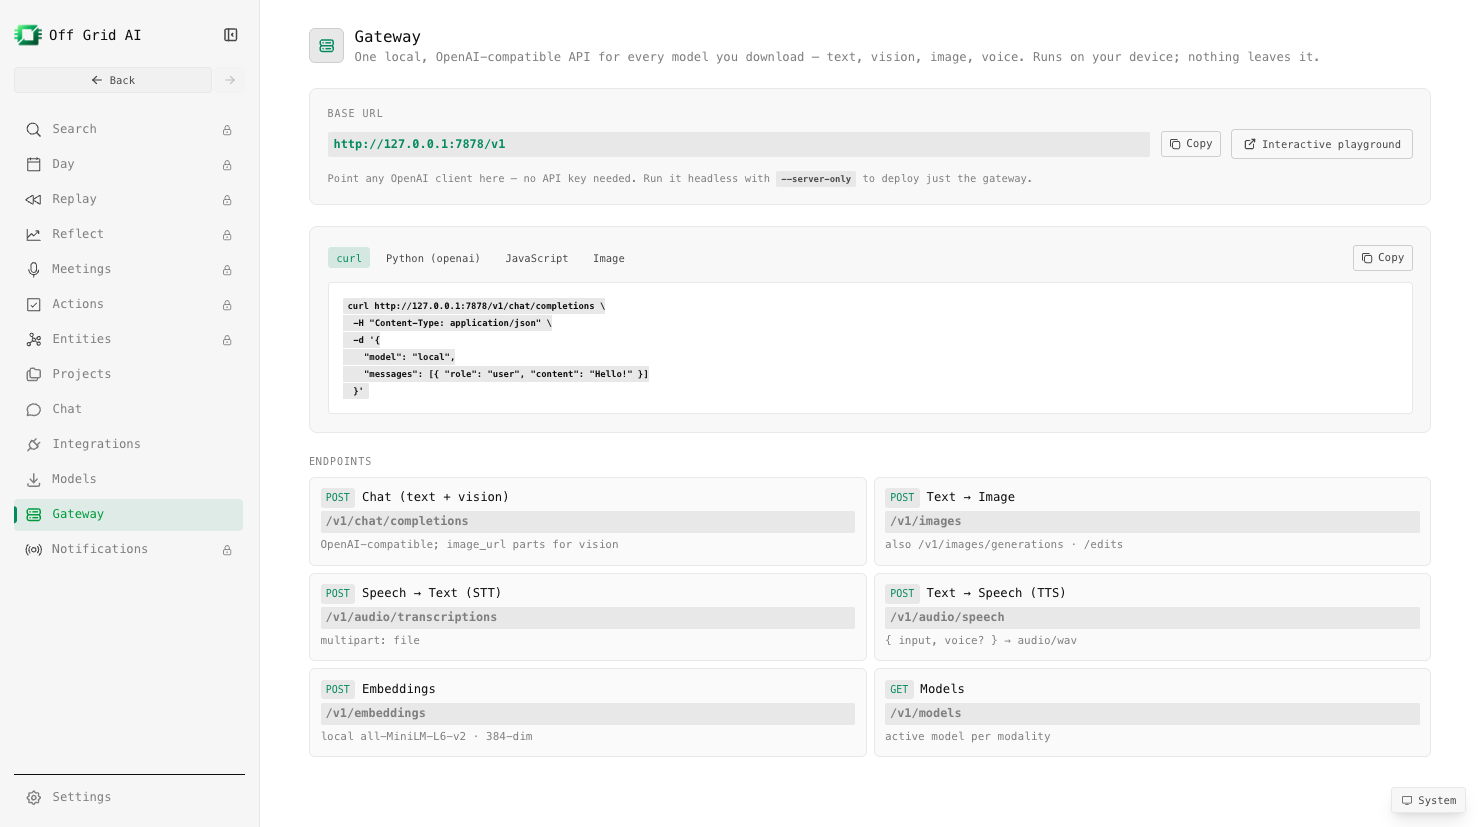The width and height of the screenshot is (1480, 827).
Task: Click the lock icon beside Actions
Action: (227, 305)
